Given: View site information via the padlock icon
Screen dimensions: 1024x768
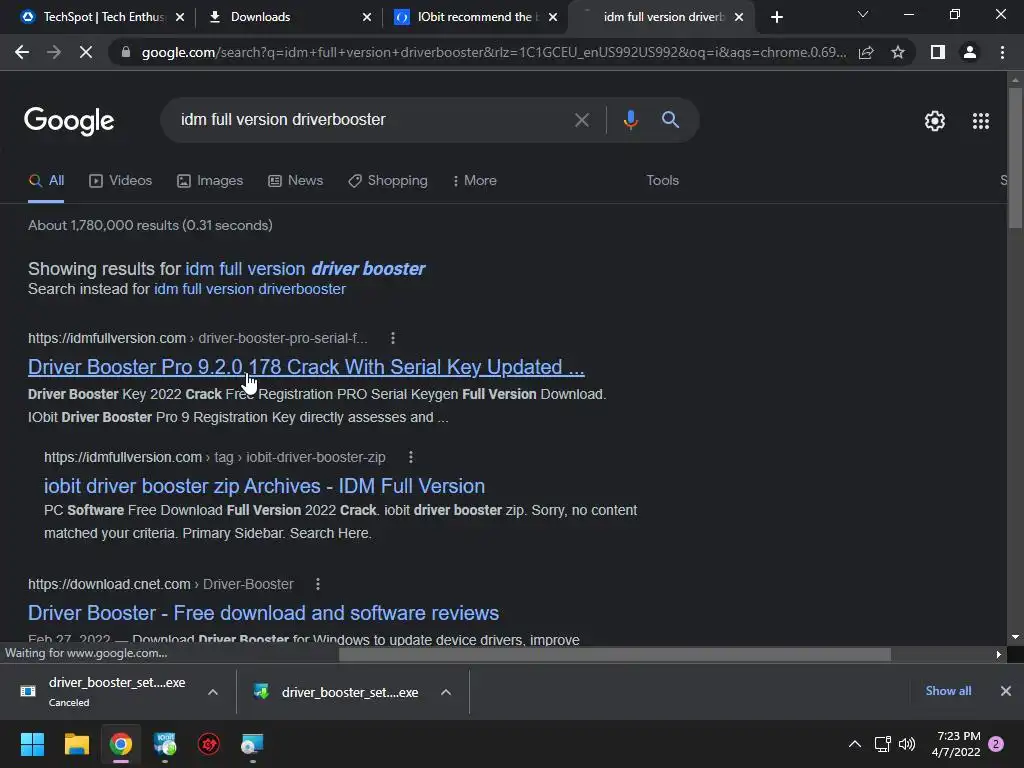Looking at the screenshot, I should pos(126,52).
